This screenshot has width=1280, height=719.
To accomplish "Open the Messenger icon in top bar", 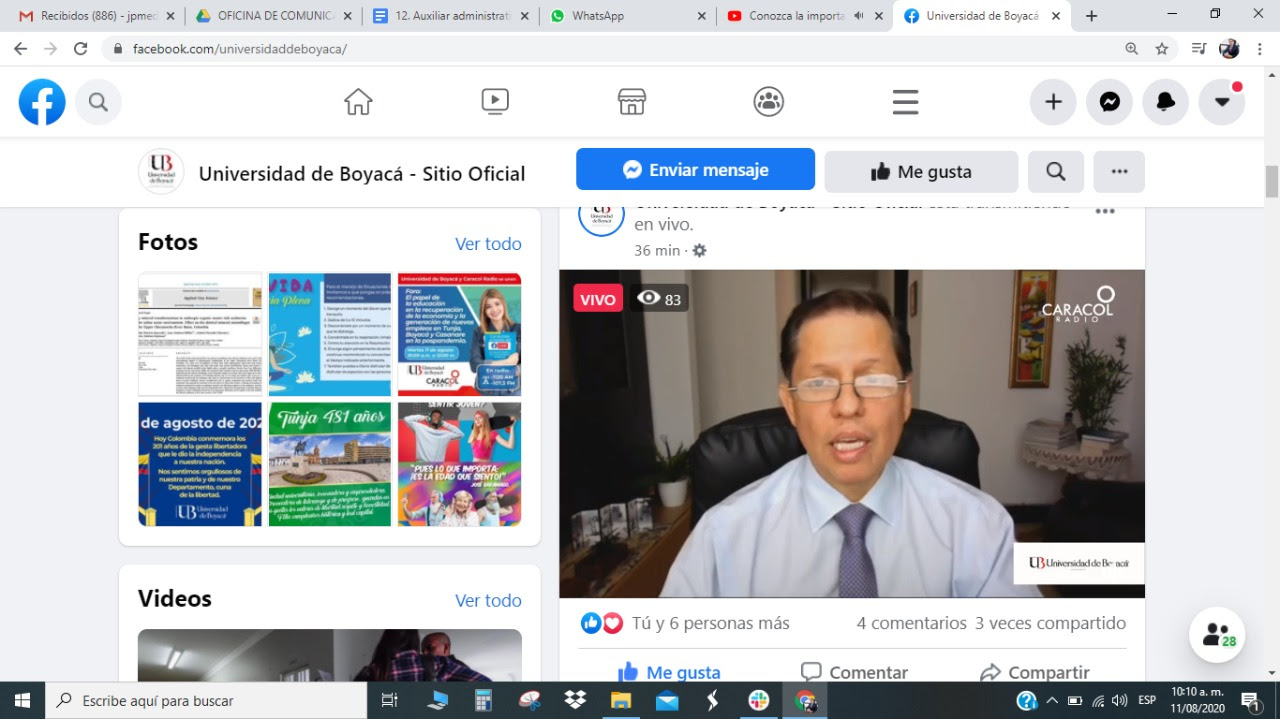I will coord(1110,102).
